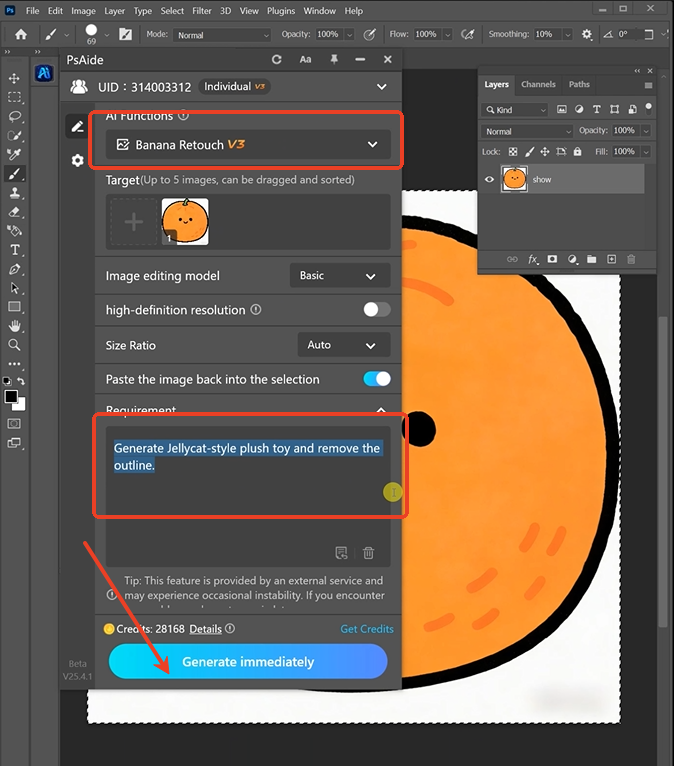Select the Brush tool in toolbar

pos(14,174)
